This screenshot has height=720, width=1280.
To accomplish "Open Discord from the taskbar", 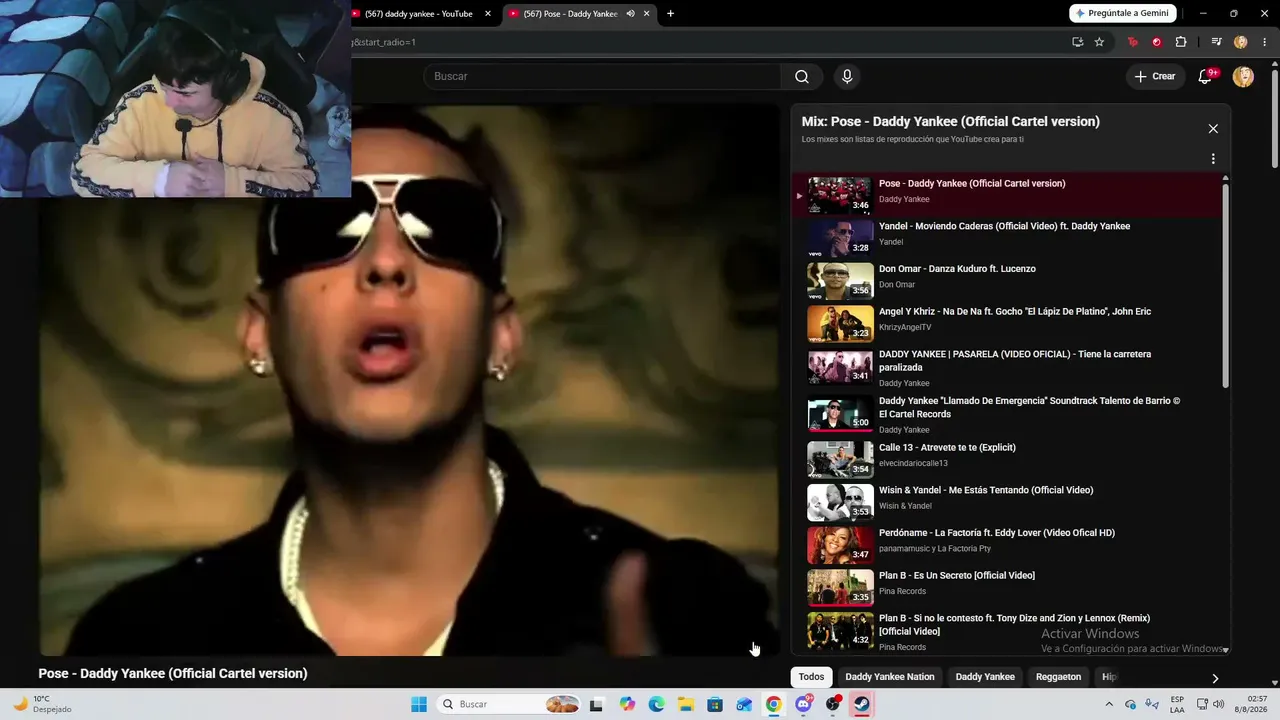I will tap(803, 704).
